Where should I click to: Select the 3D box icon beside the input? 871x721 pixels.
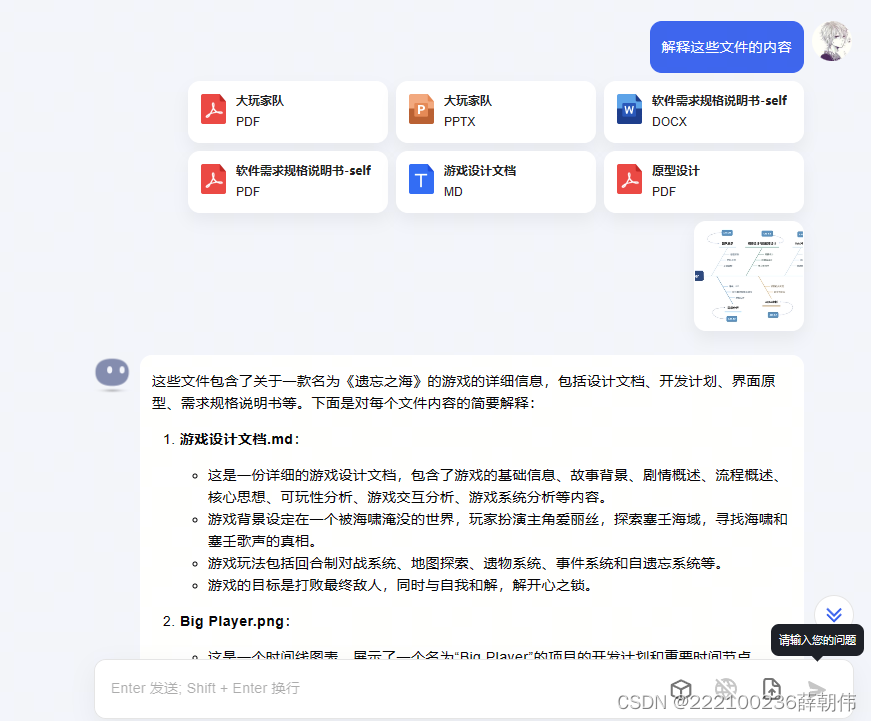(x=681, y=688)
